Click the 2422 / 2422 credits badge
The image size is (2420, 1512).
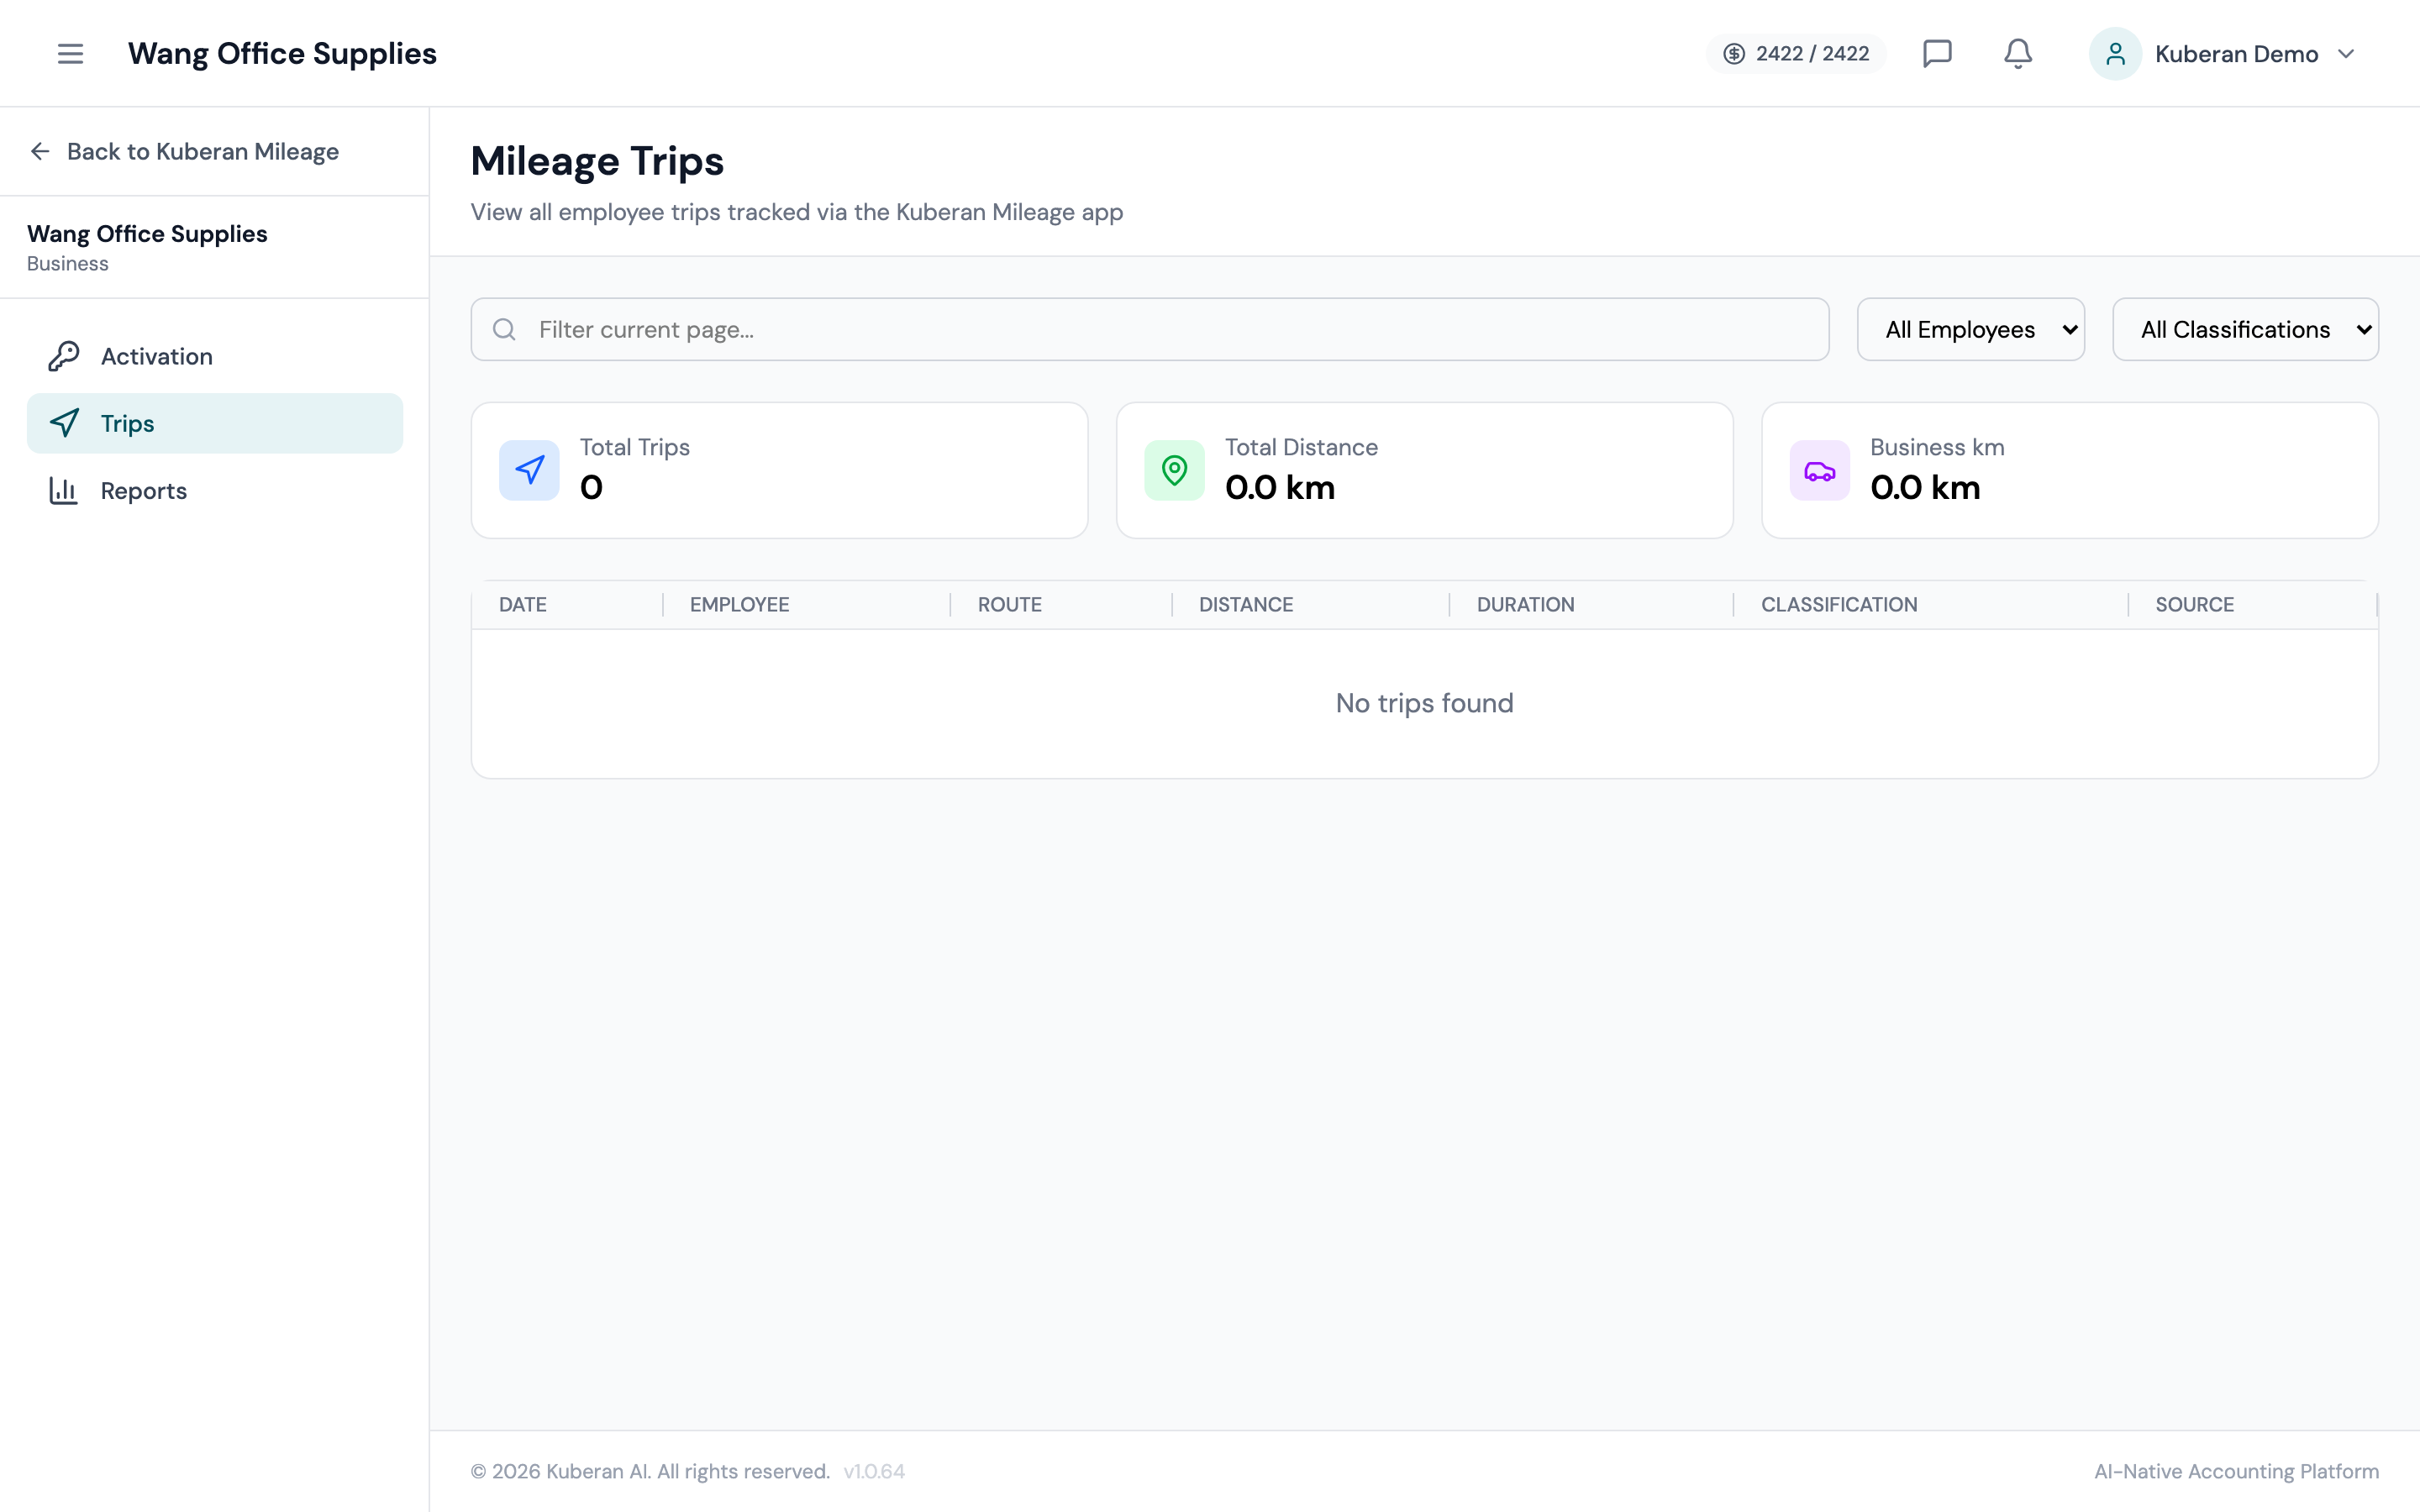tap(1796, 53)
